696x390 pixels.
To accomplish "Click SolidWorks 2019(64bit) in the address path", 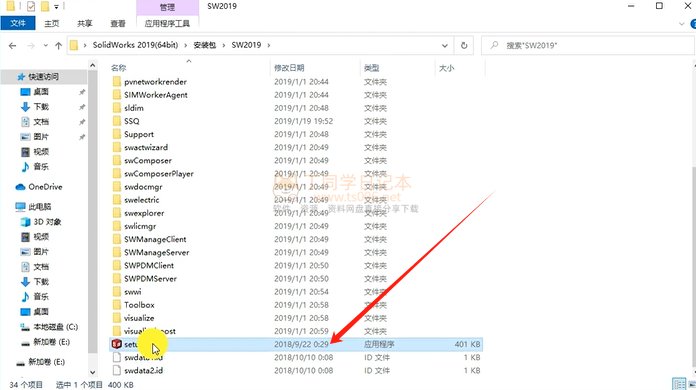I will point(135,45).
